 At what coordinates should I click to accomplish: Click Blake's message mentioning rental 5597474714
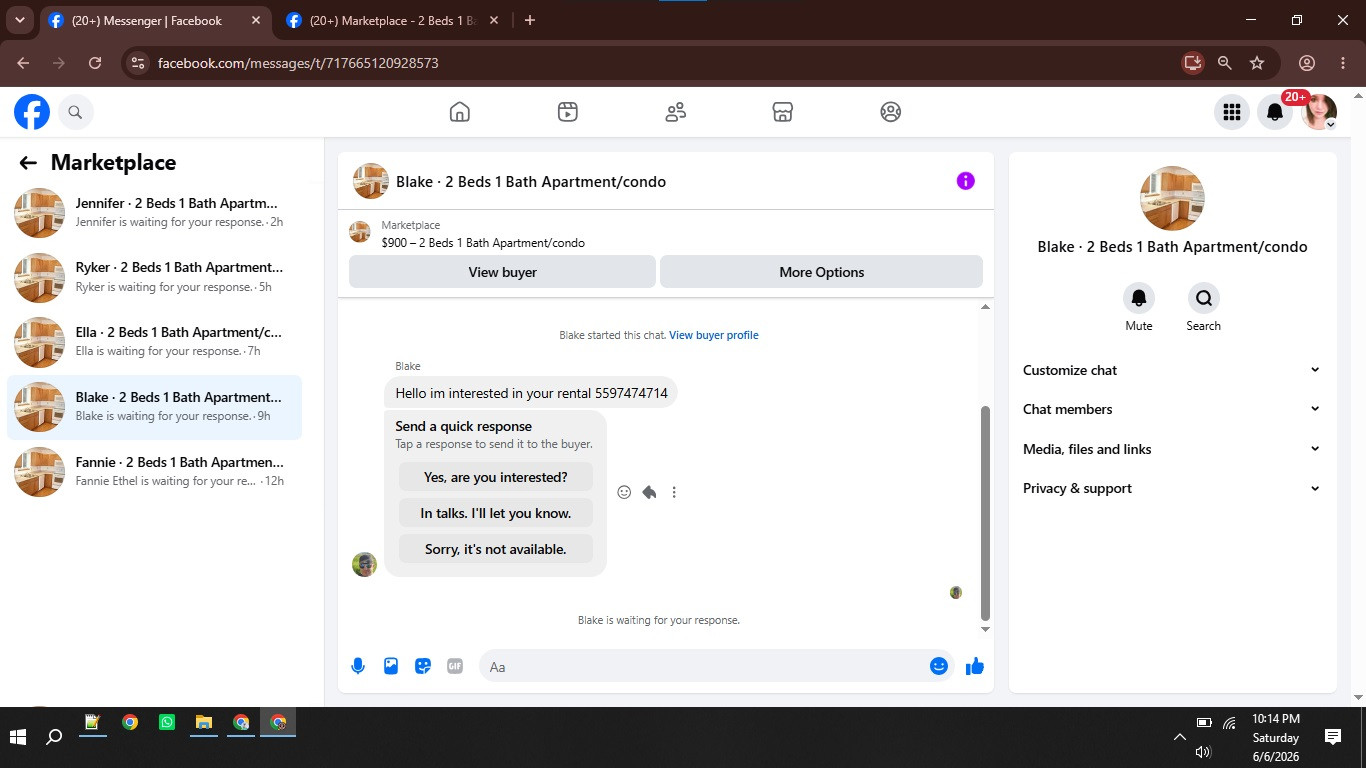coord(531,393)
